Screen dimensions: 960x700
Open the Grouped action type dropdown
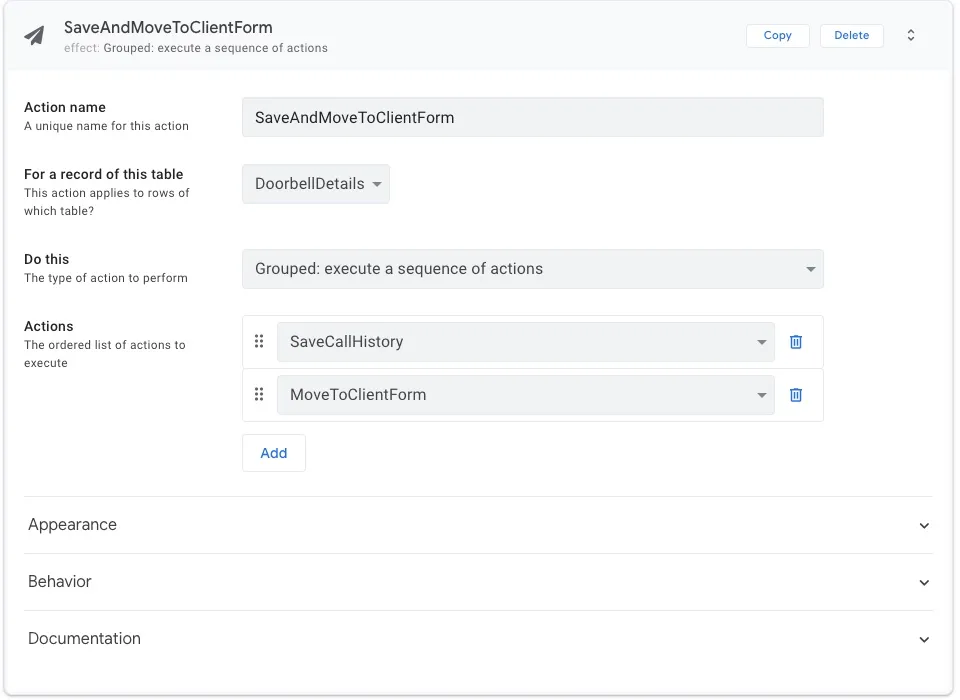532,269
